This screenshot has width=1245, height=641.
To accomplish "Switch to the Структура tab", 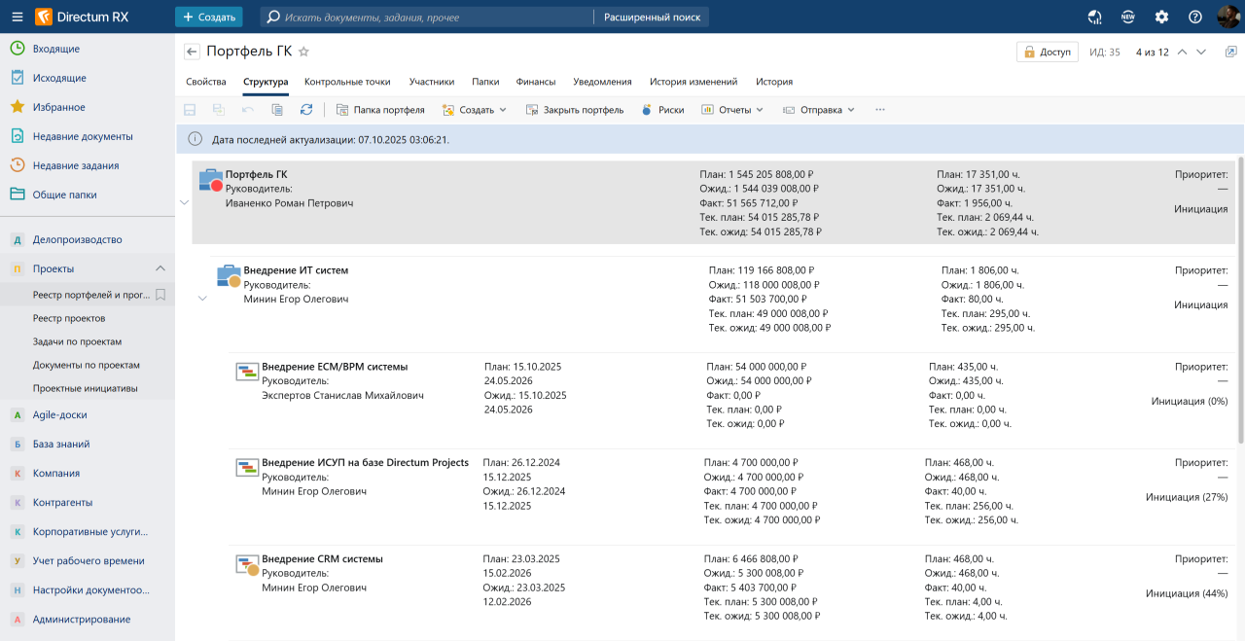I will point(265,82).
